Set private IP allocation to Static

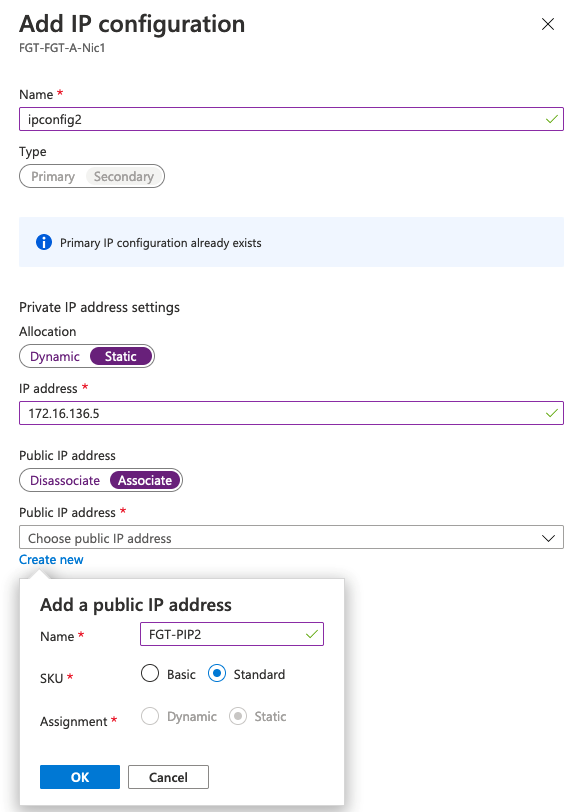(x=121, y=356)
